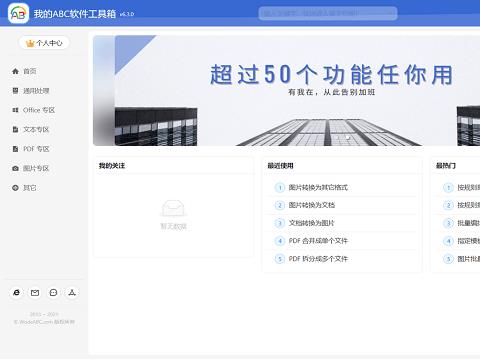Image resolution: width=480 pixels, height=360 pixels.
Task: Open the 文本专区 section
Action: point(31,129)
